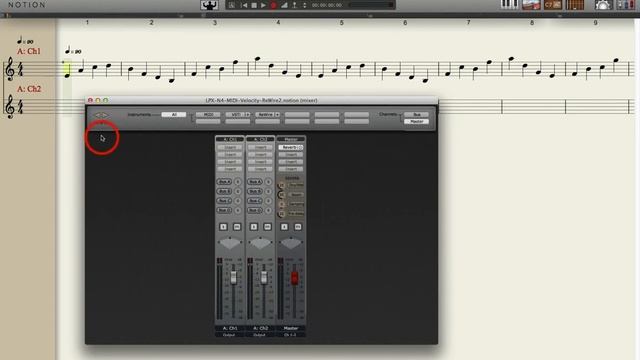Click the Bus B send knob on A: Ch2

click(x=268, y=191)
